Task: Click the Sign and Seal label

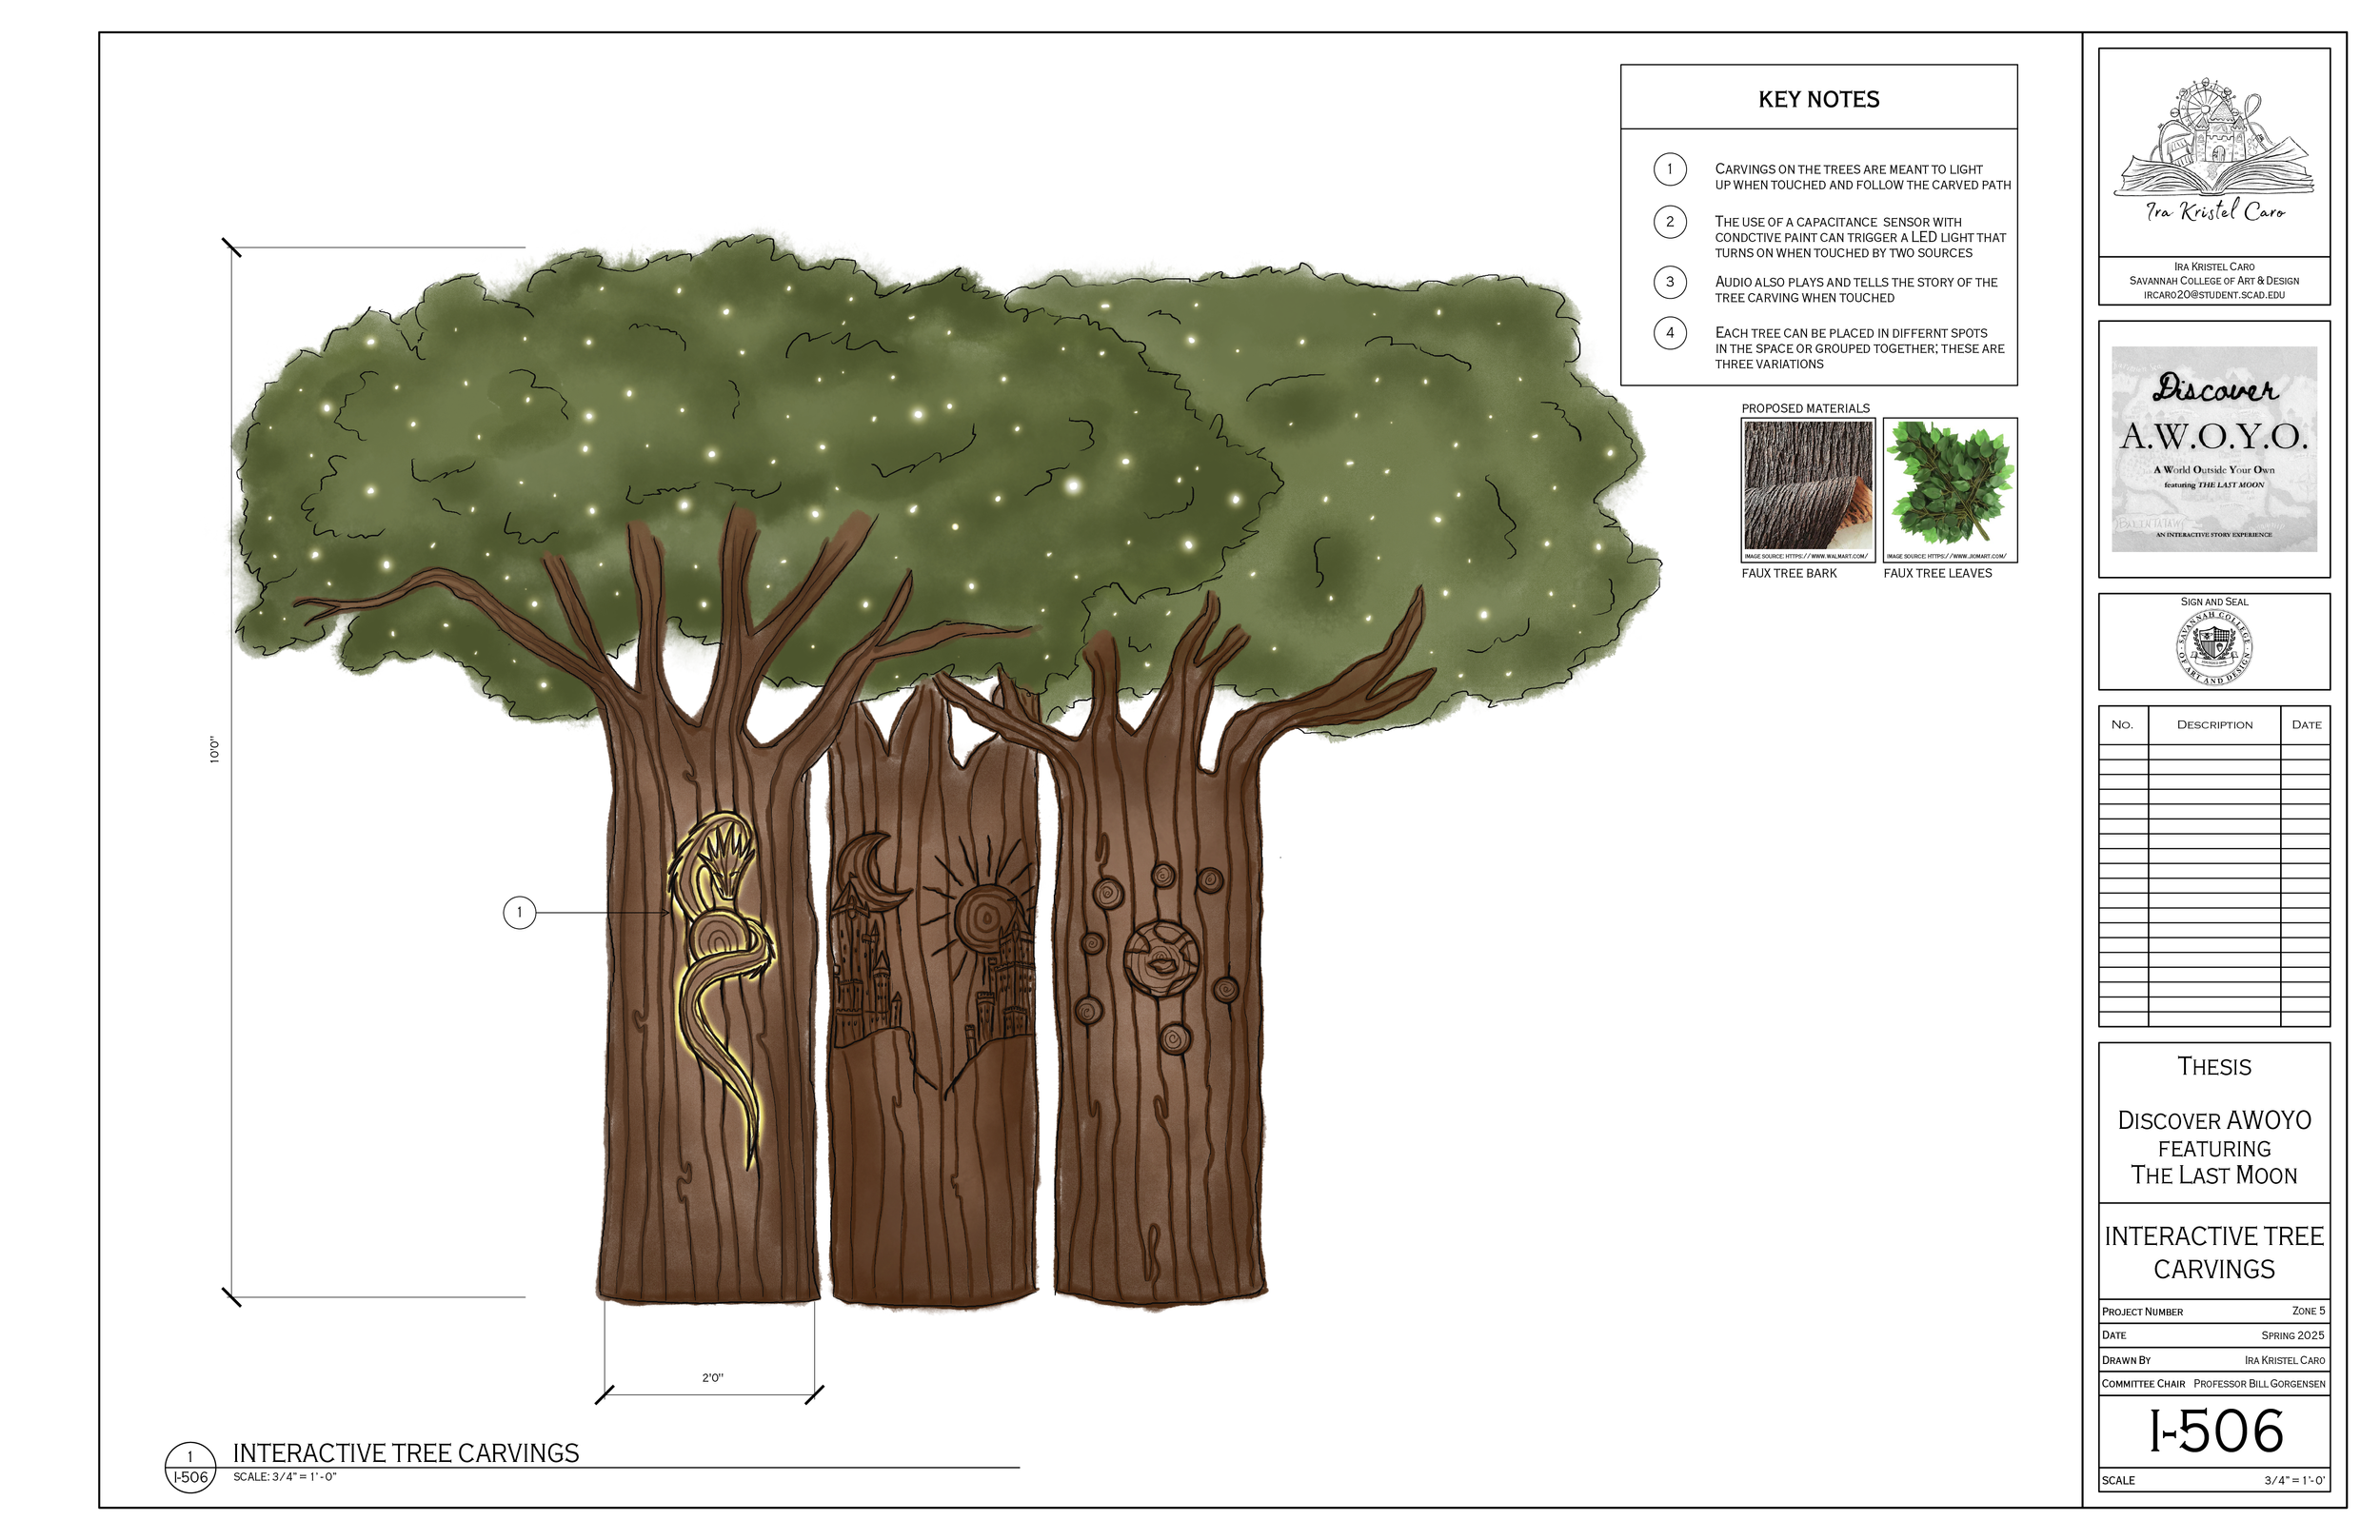Action: point(2214,602)
